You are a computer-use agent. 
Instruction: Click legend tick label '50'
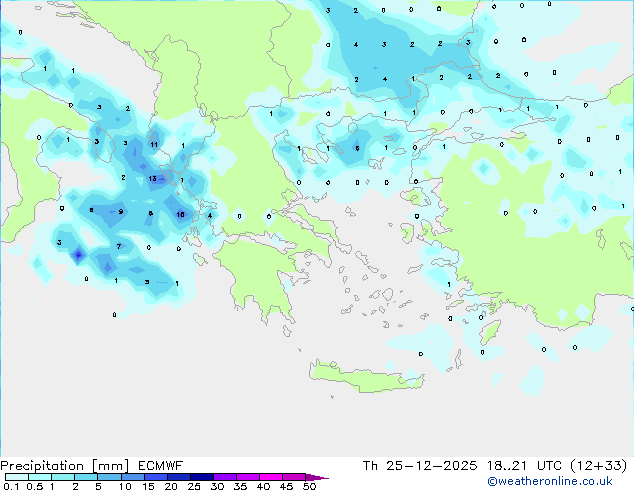[310, 486]
